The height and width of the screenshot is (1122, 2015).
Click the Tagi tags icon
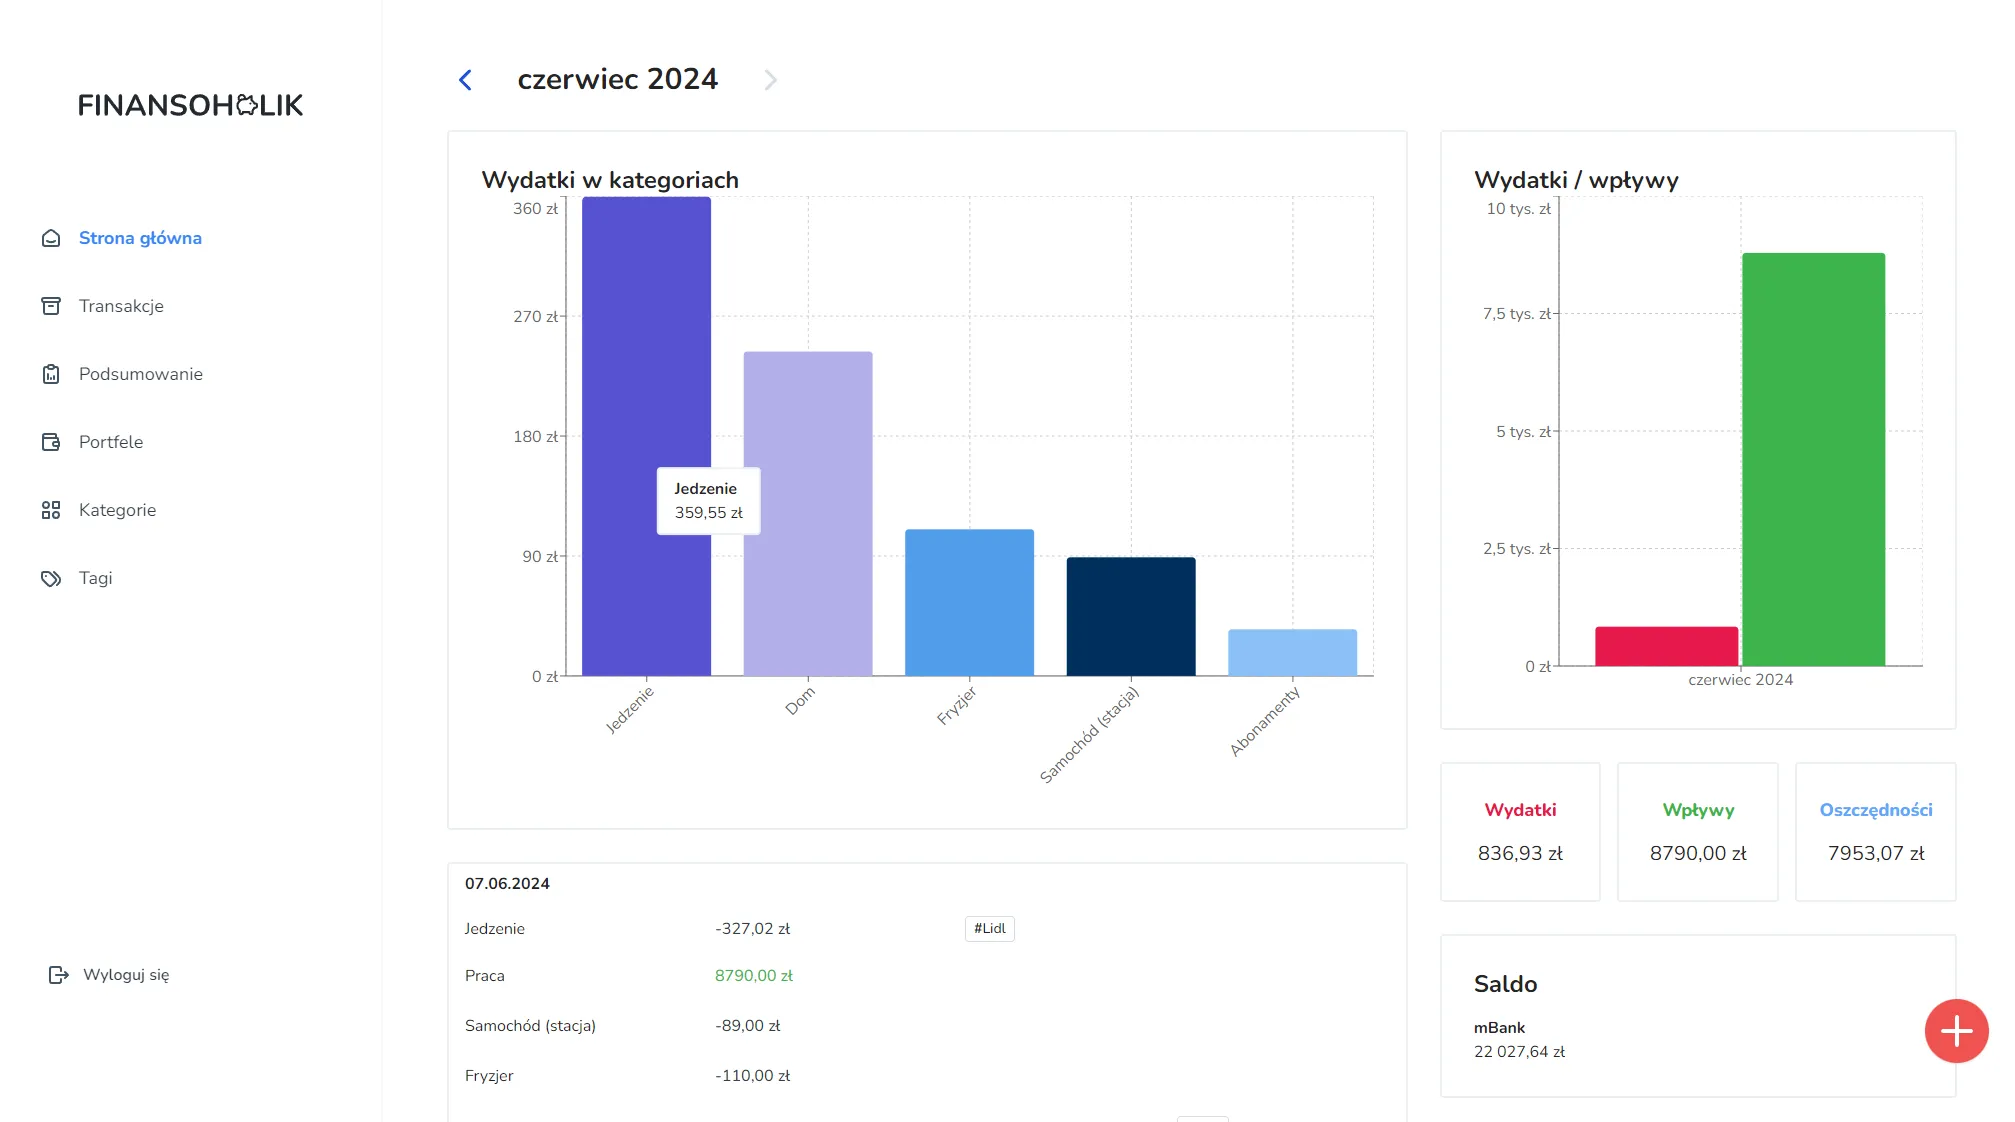51,578
